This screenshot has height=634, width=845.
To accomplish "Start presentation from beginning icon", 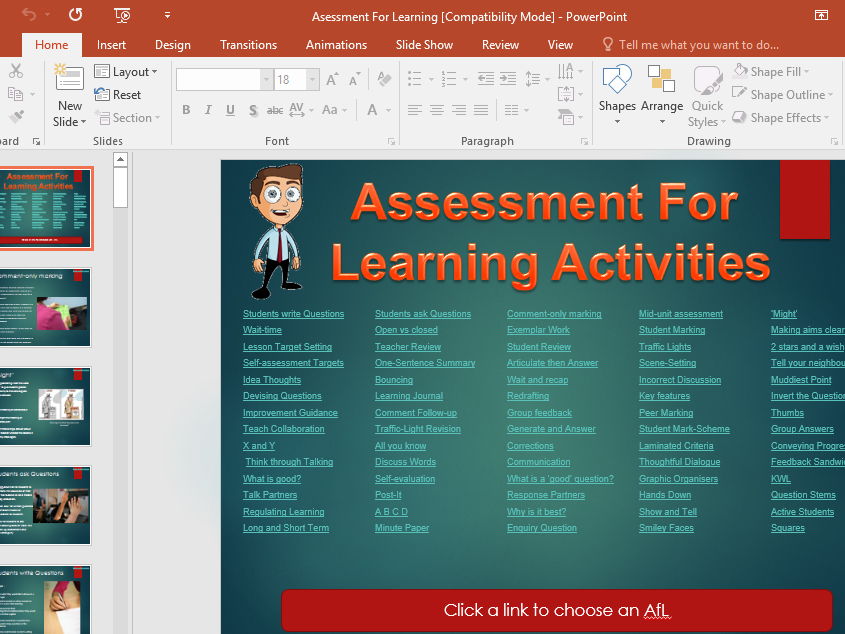I will 123,15.
